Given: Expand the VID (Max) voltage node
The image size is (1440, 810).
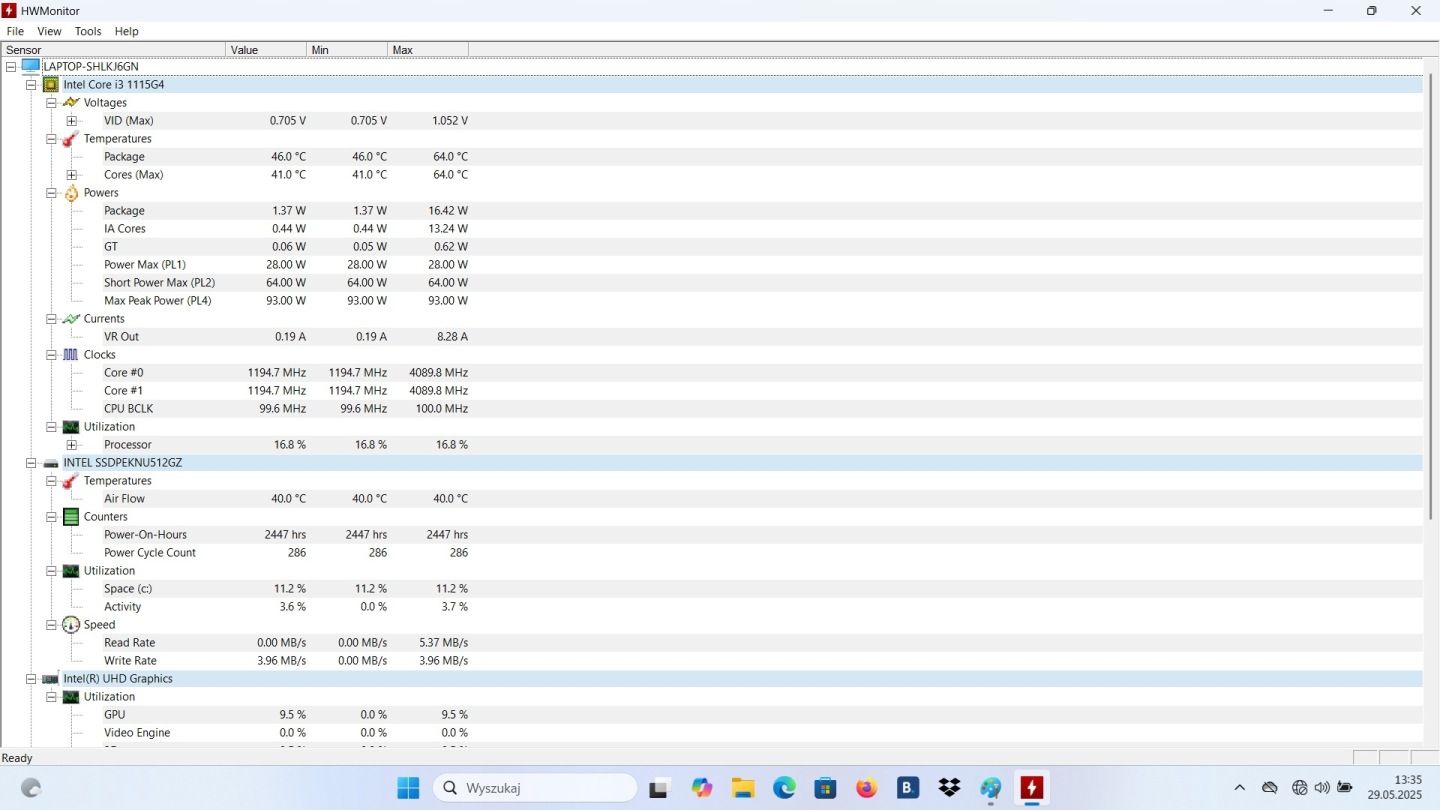Looking at the screenshot, I should [71, 121].
